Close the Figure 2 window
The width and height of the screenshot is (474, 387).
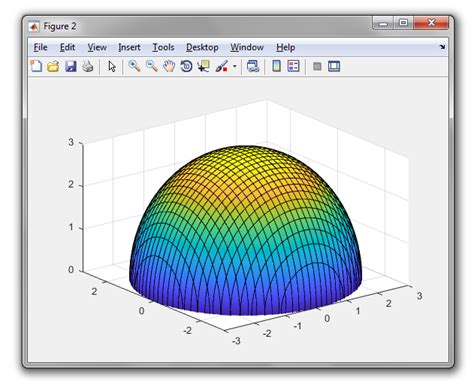[x=431, y=23]
